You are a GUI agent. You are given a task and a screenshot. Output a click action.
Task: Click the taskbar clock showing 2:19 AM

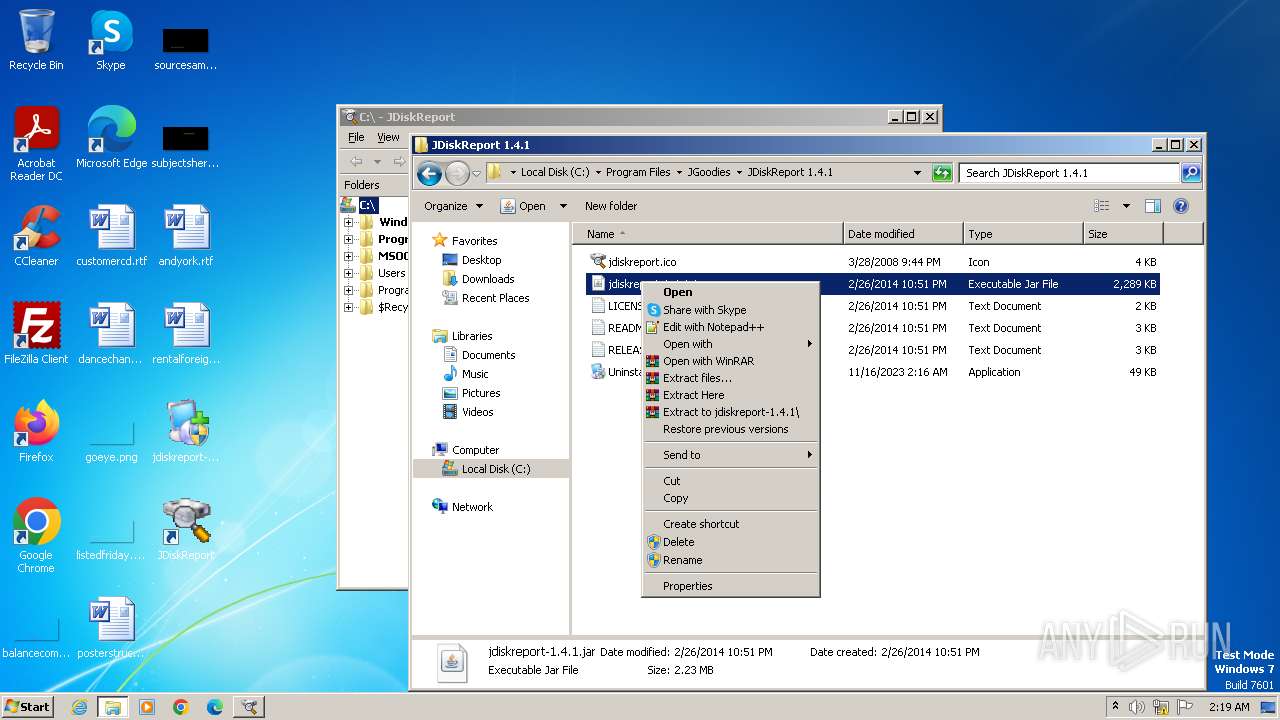point(1229,707)
